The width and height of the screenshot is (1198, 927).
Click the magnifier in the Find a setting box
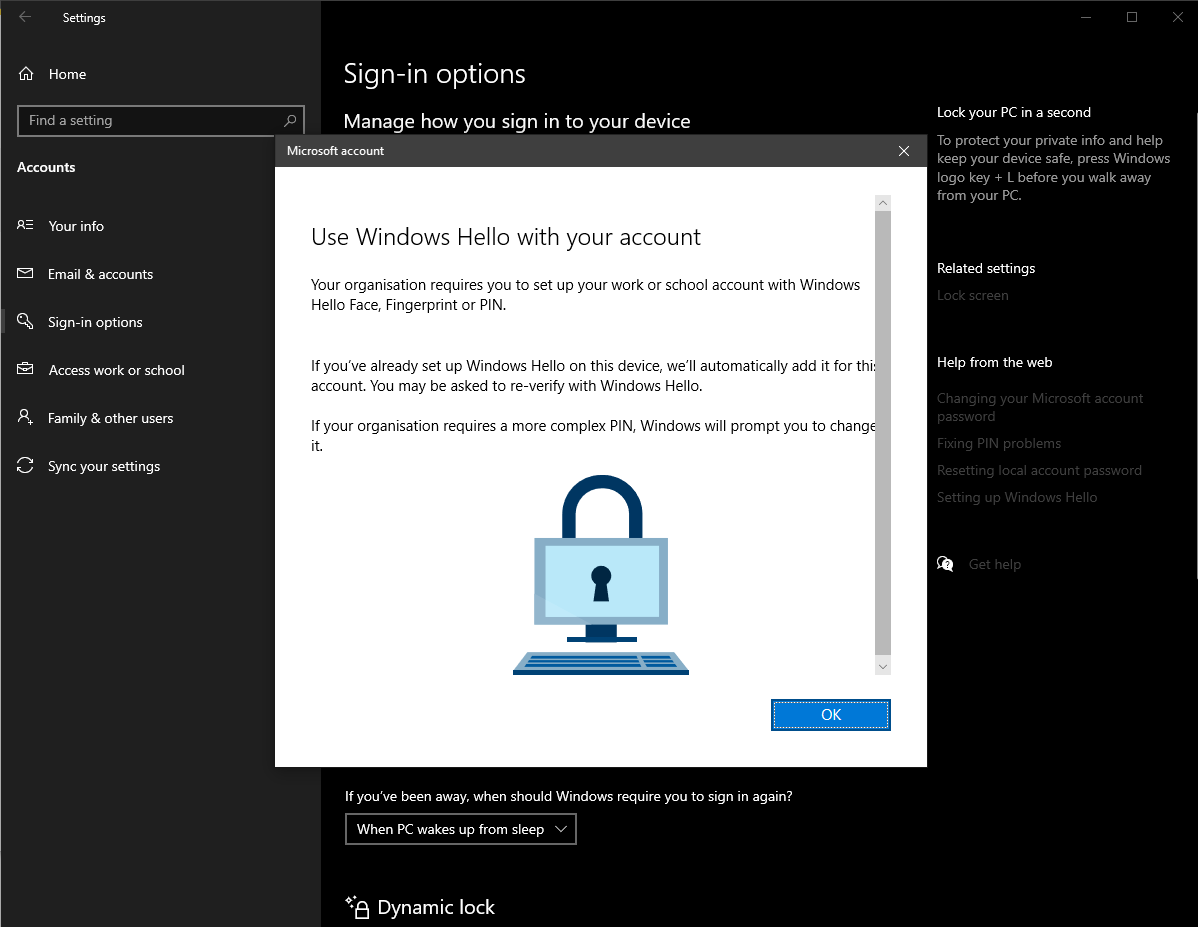(x=290, y=120)
